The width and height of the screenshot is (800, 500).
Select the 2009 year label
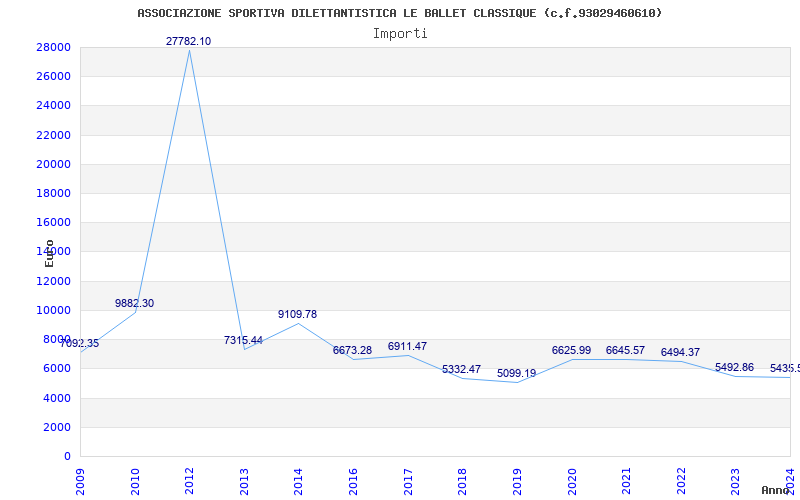click(81, 482)
